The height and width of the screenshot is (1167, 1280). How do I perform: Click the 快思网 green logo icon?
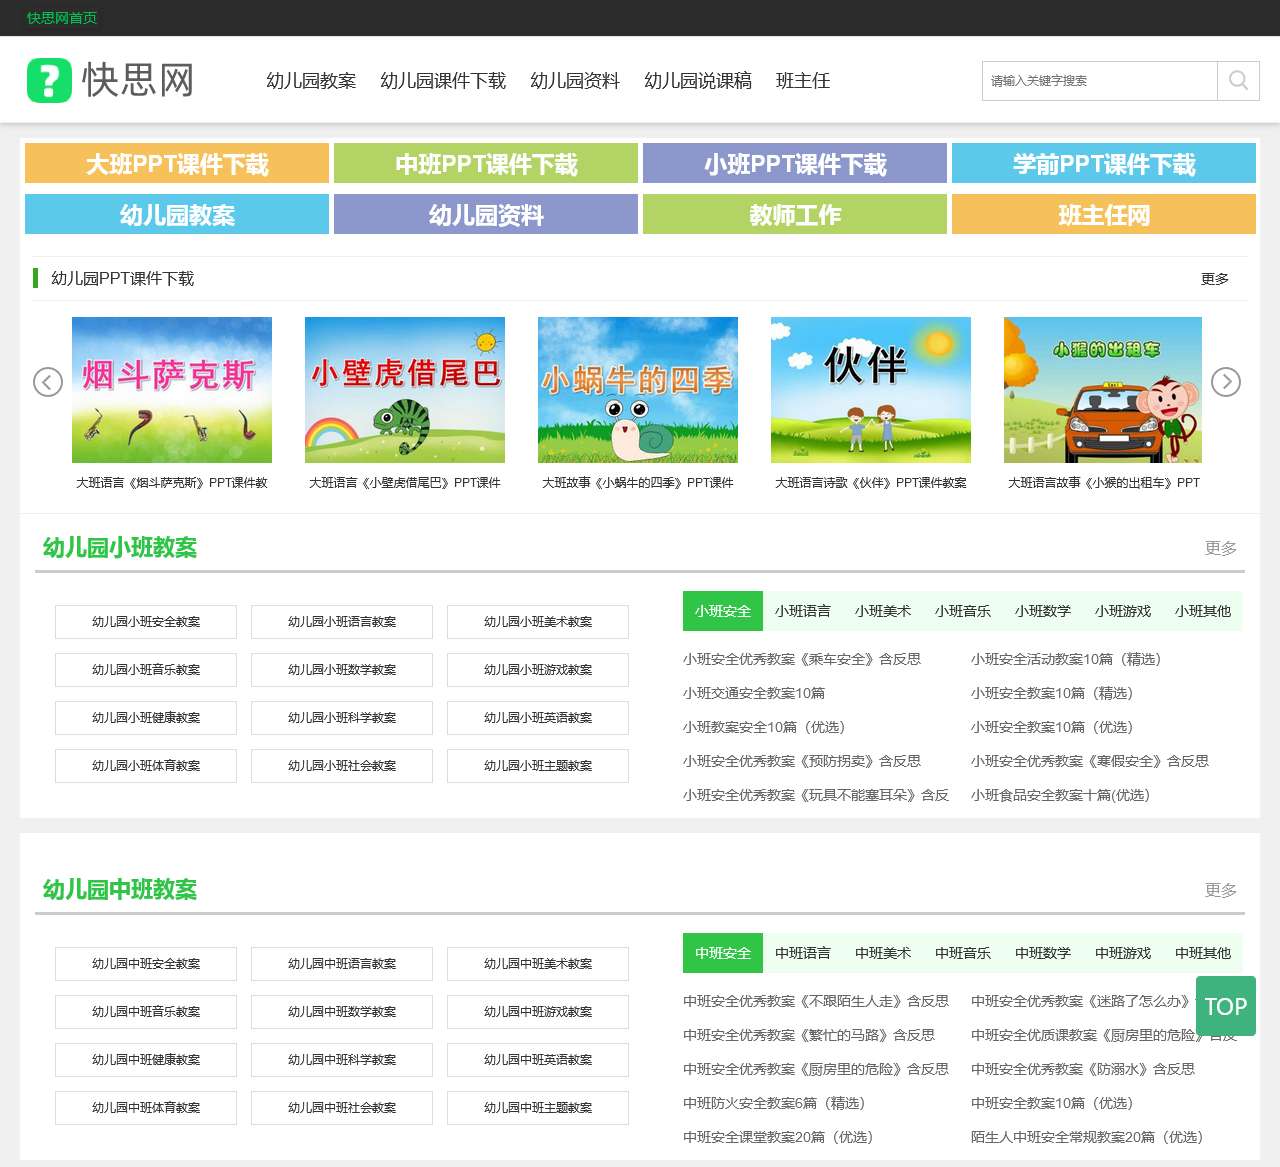click(x=49, y=80)
